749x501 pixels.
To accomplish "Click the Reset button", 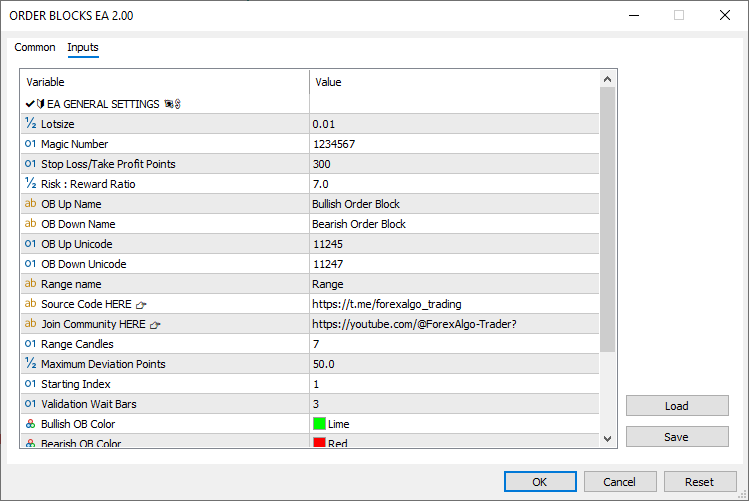I will 699,481.
